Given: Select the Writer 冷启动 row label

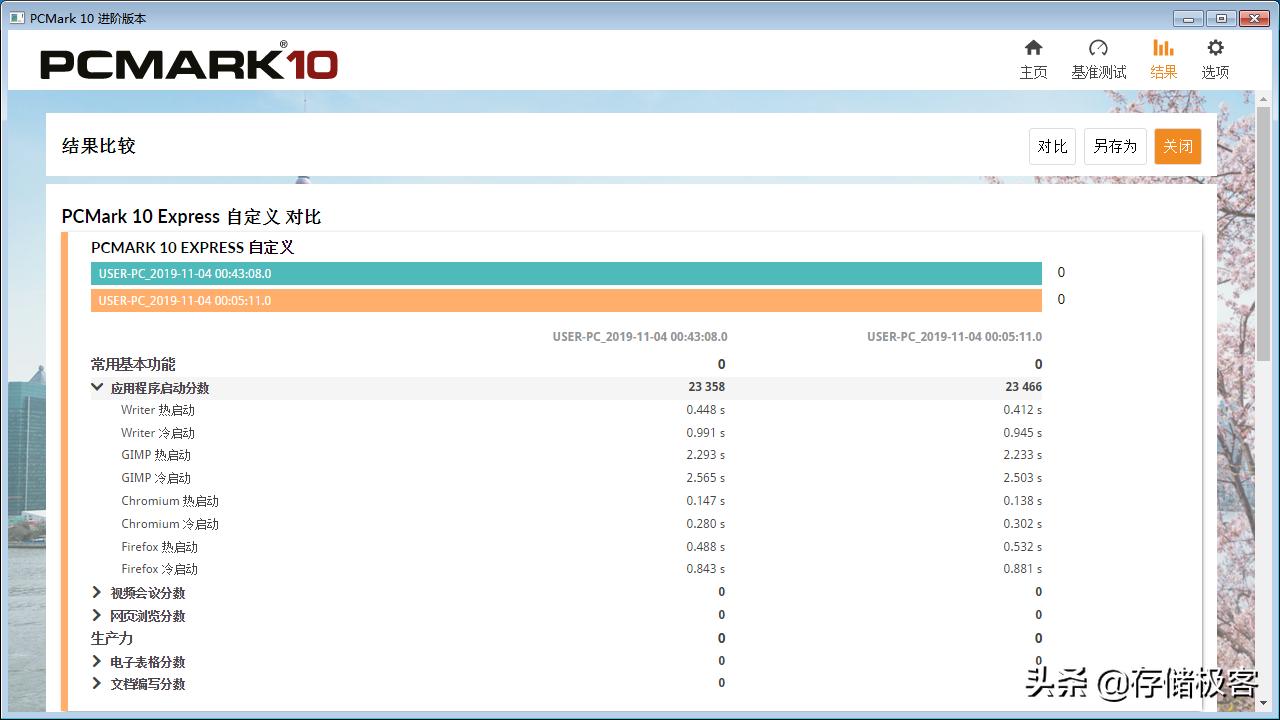Looking at the screenshot, I should pyautogui.click(x=158, y=433).
